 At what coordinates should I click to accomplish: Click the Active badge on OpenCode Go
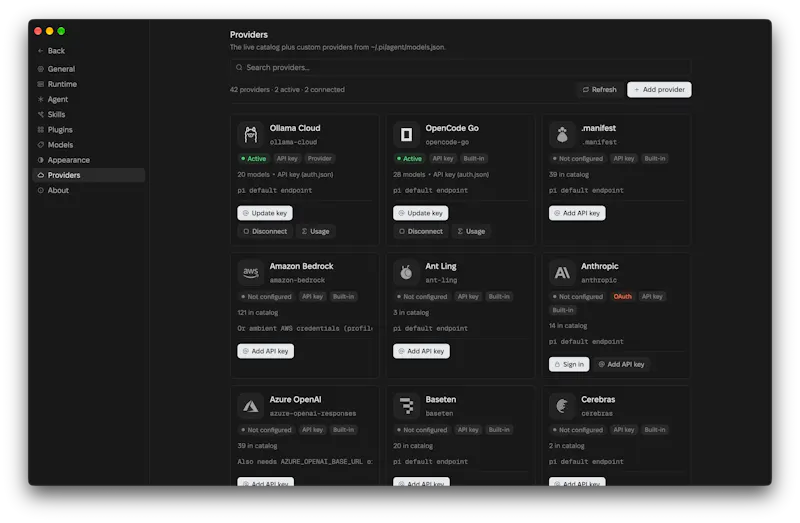point(410,159)
